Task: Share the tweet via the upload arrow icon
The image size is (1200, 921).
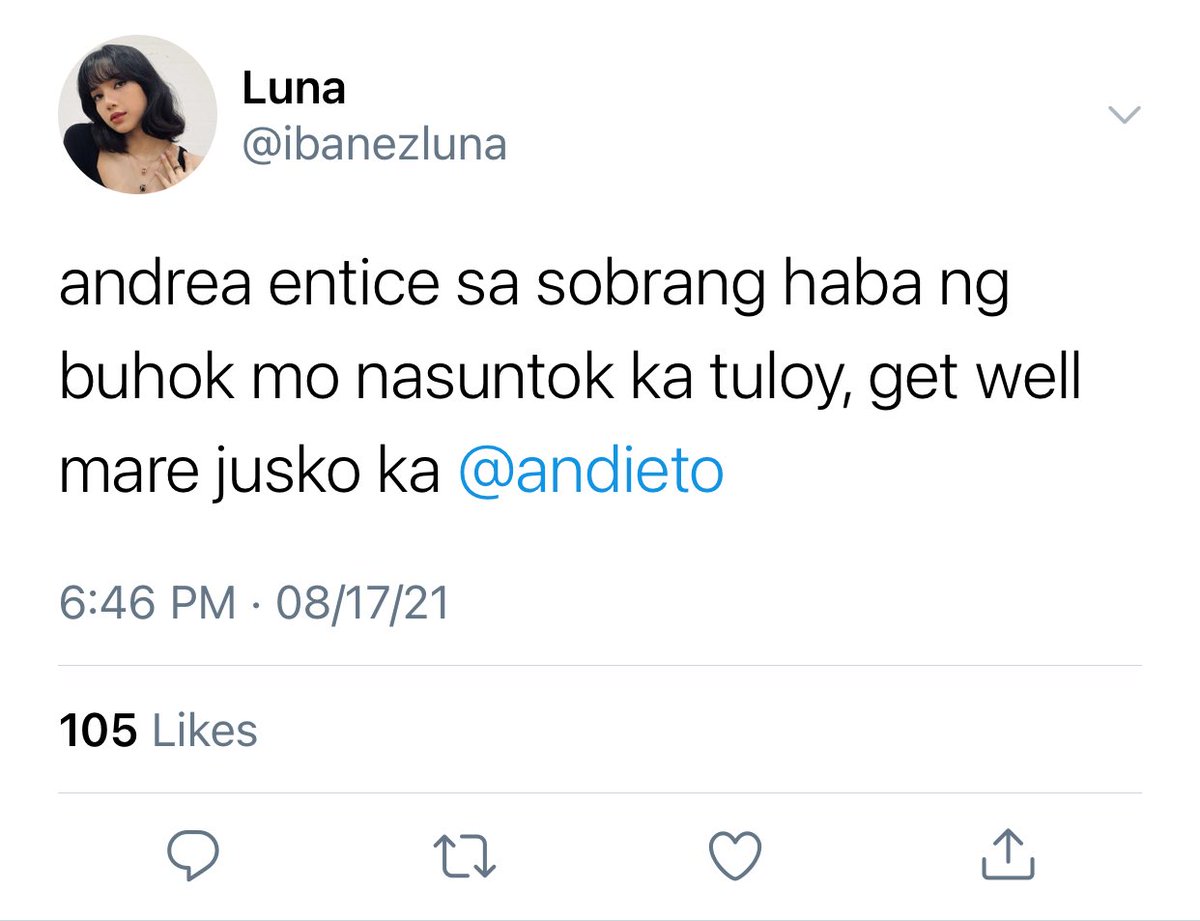Action: click(1007, 853)
